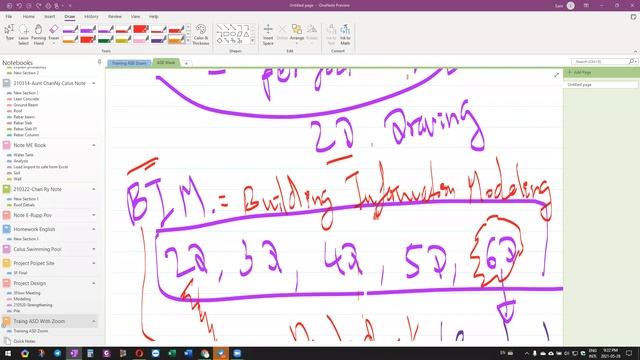Expand the Shapes gallery dropdown
The width and height of the screenshot is (640, 360).
point(253,40)
